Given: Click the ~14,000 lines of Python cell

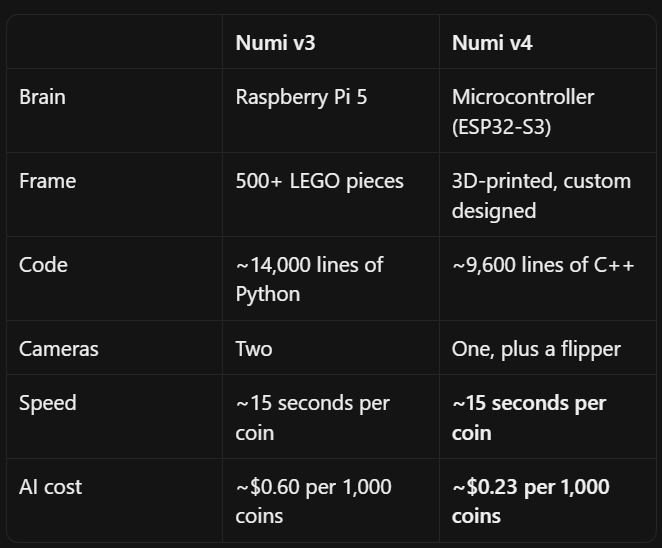Looking at the screenshot, I should pos(331,279).
